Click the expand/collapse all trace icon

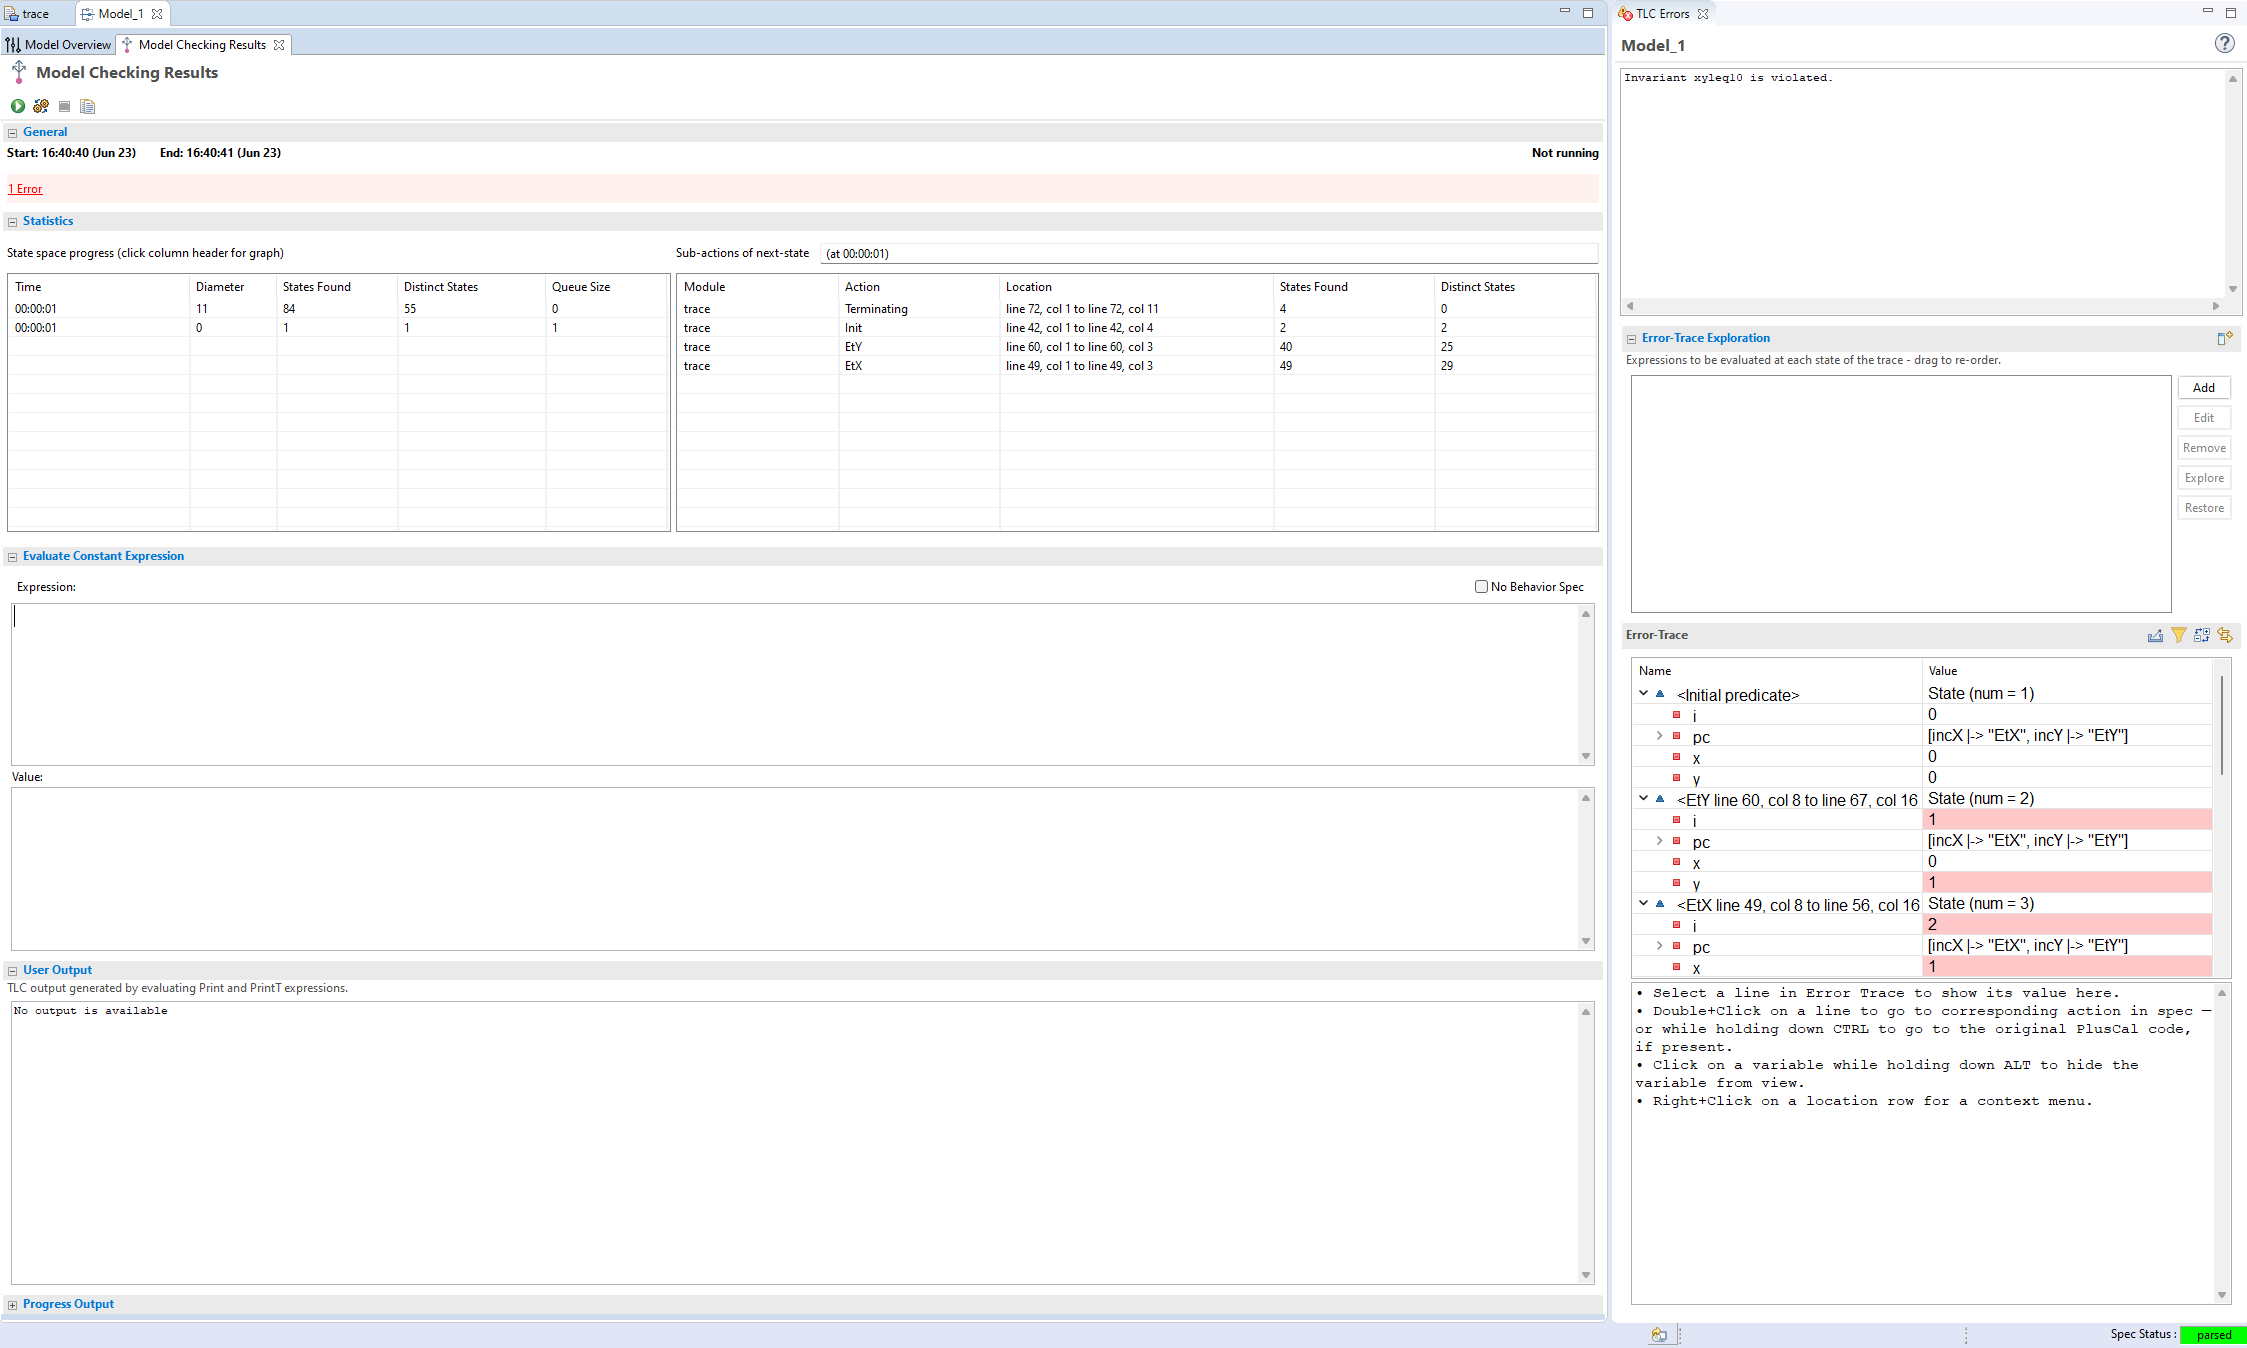click(2201, 635)
